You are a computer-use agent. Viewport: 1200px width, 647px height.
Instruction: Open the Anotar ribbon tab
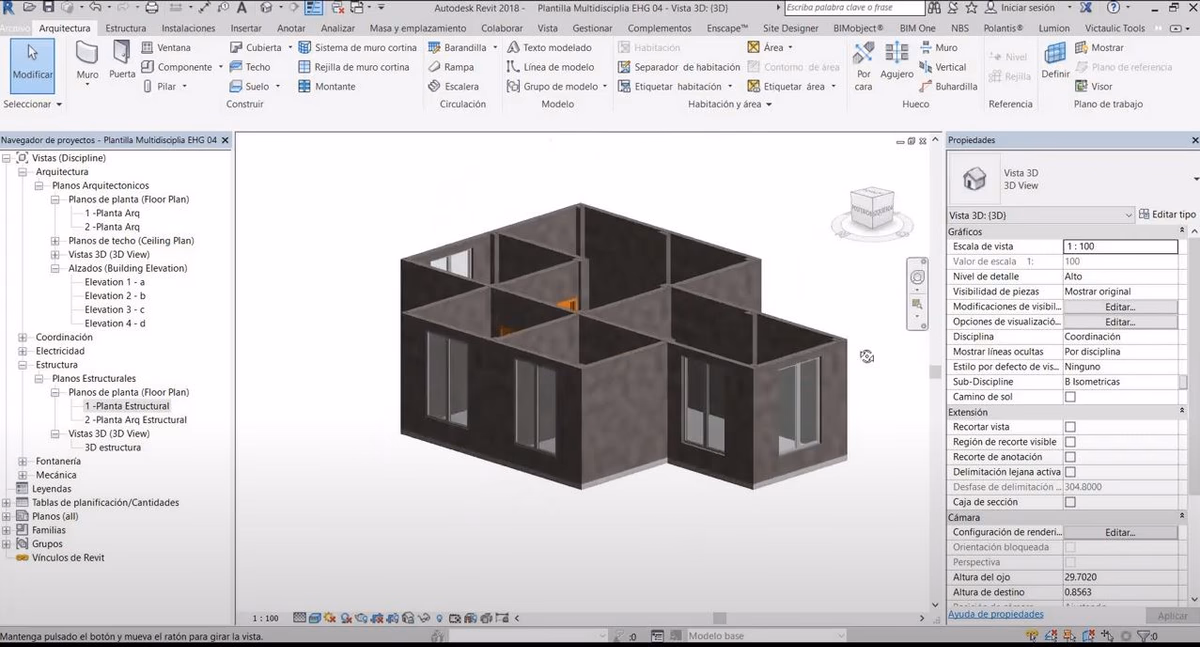tap(291, 28)
